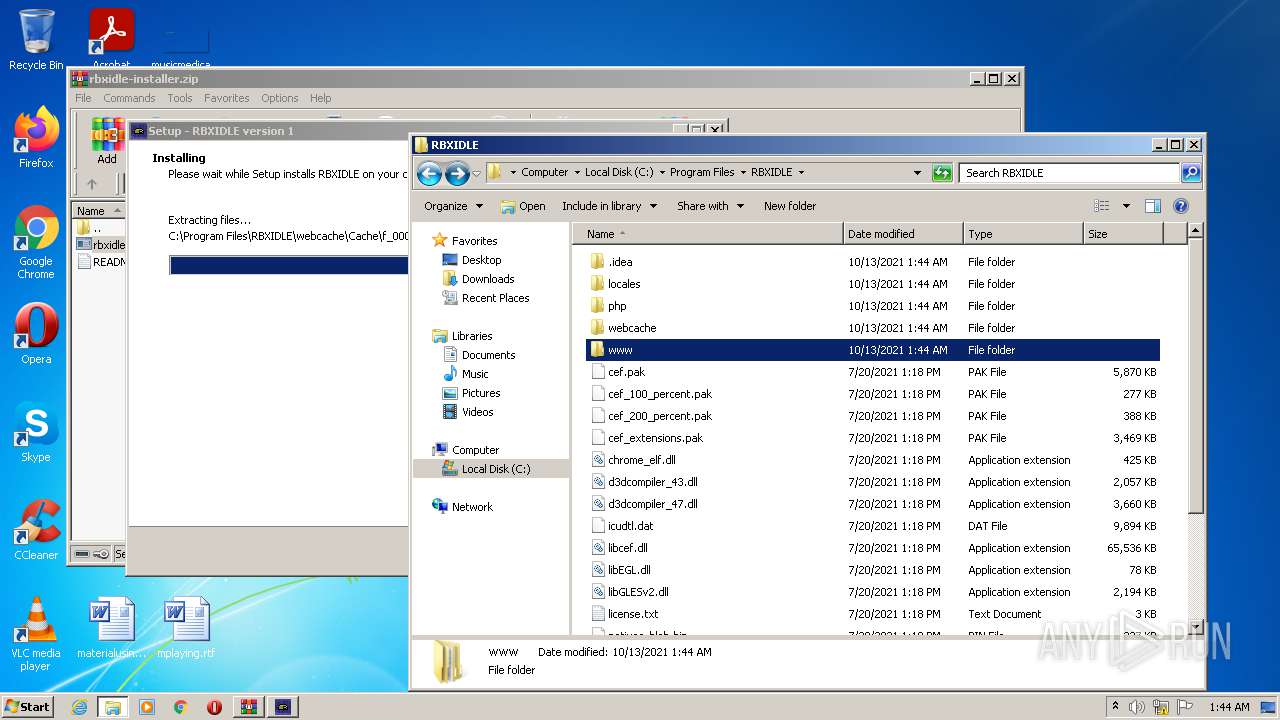
Task: Go back in the RBXIDLE Explorer window
Action: coord(429,173)
